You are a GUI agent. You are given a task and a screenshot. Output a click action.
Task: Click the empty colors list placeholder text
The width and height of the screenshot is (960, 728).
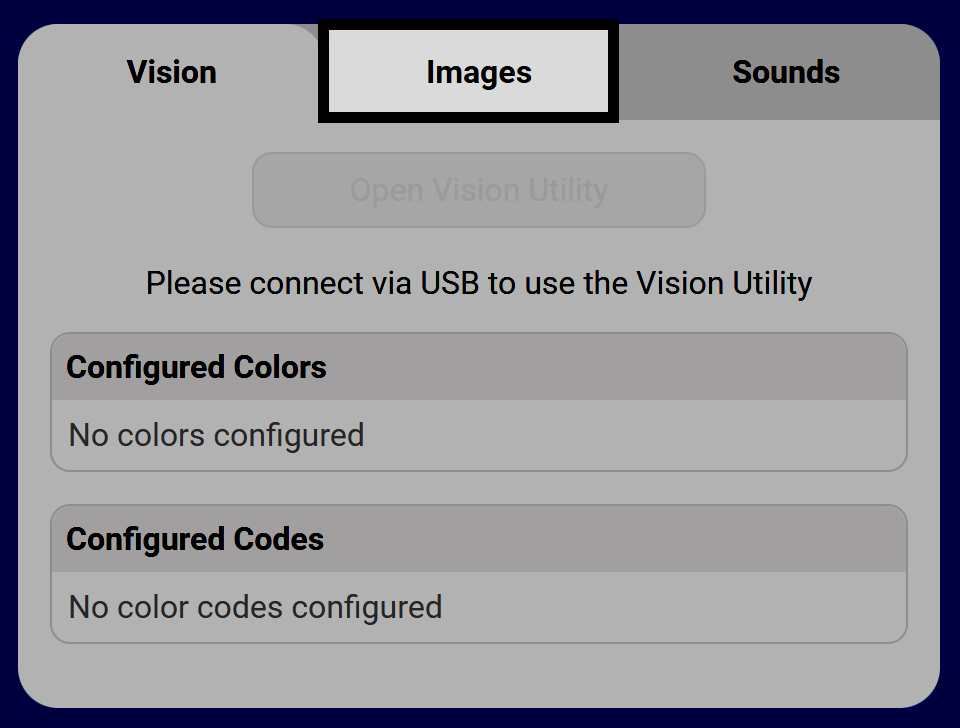216,435
